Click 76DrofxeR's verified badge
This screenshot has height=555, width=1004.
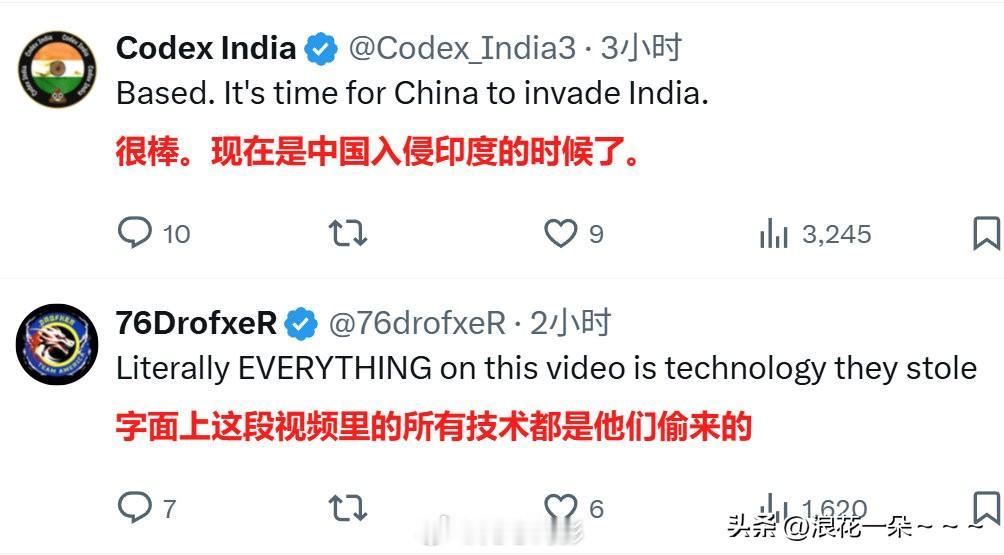tap(301, 324)
